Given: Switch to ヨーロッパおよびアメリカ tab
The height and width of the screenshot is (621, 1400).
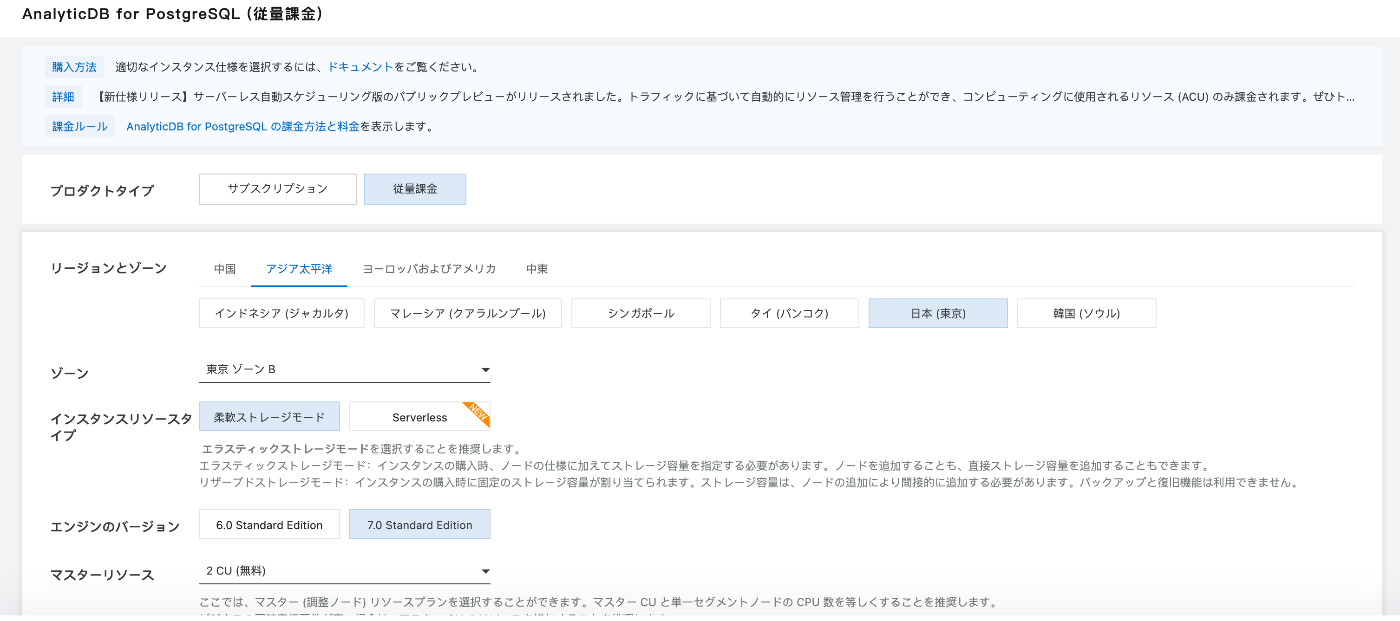Looking at the screenshot, I should coord(429,269).
